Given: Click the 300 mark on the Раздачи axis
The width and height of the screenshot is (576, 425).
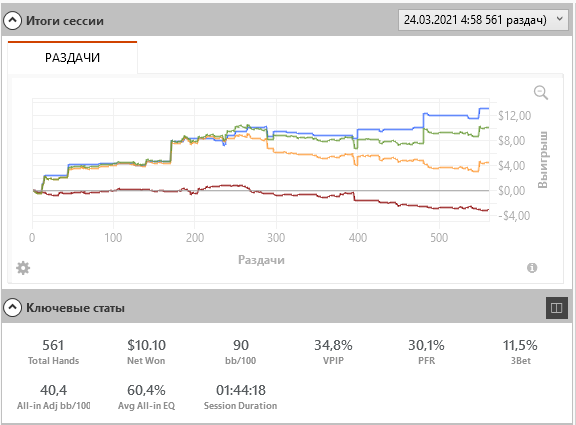Looking at the screenshot, I should click(x=276, y=238).
